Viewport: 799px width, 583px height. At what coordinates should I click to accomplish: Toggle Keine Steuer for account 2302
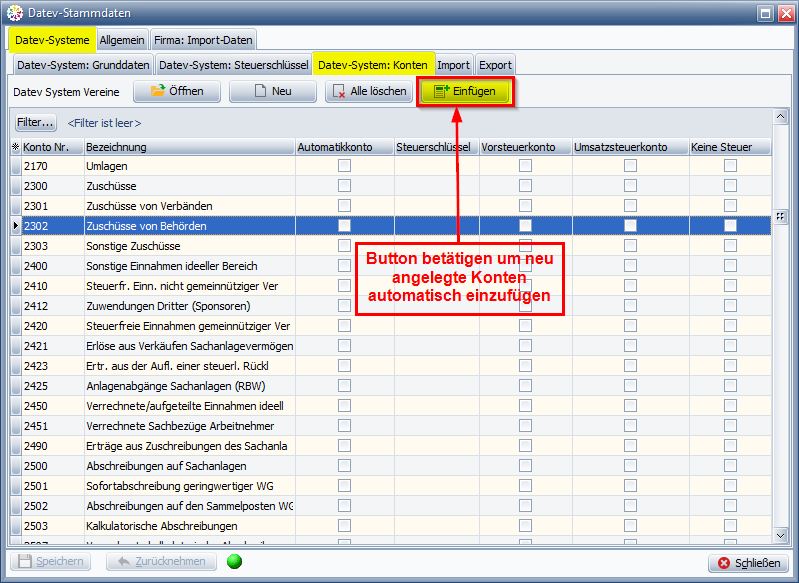tap(730, 226)
